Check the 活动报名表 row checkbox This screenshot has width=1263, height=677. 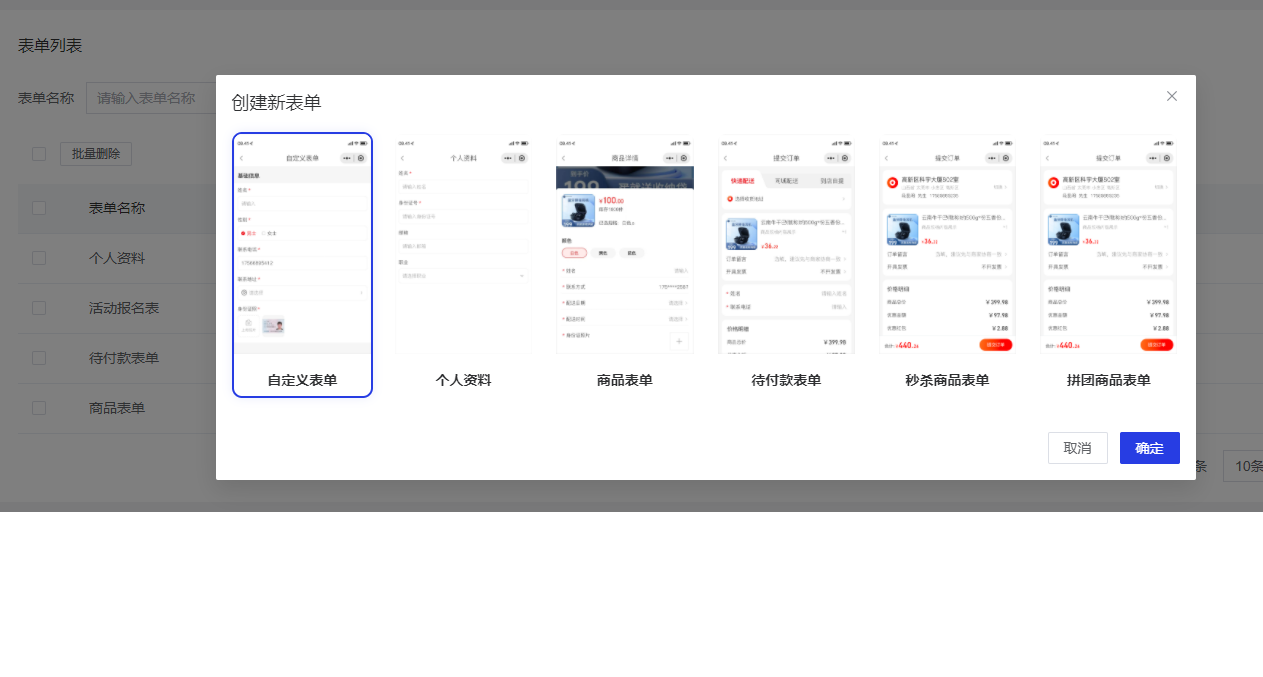coord(39,308)
